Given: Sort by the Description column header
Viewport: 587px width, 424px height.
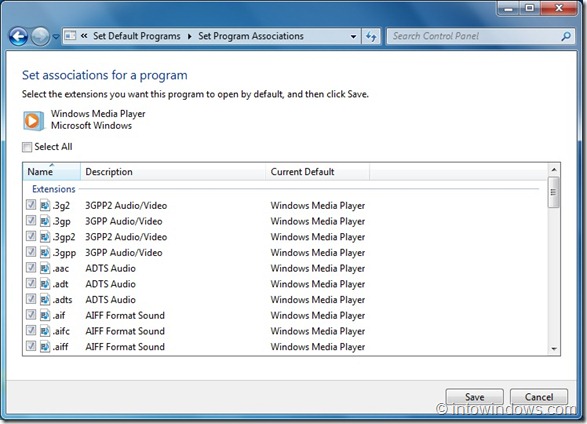Looking at the screenshot, I should [173, 172].
